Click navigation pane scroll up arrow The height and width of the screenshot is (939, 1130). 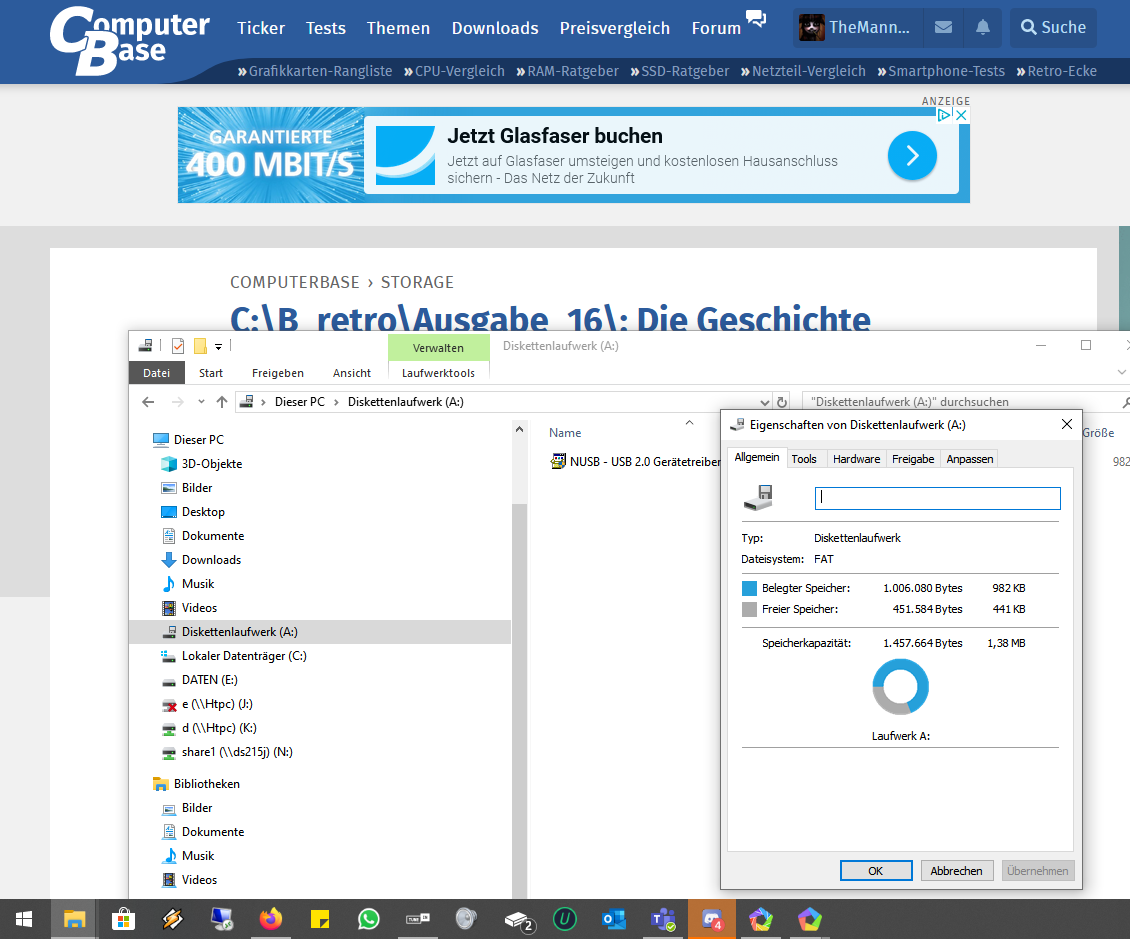point(519,429)
